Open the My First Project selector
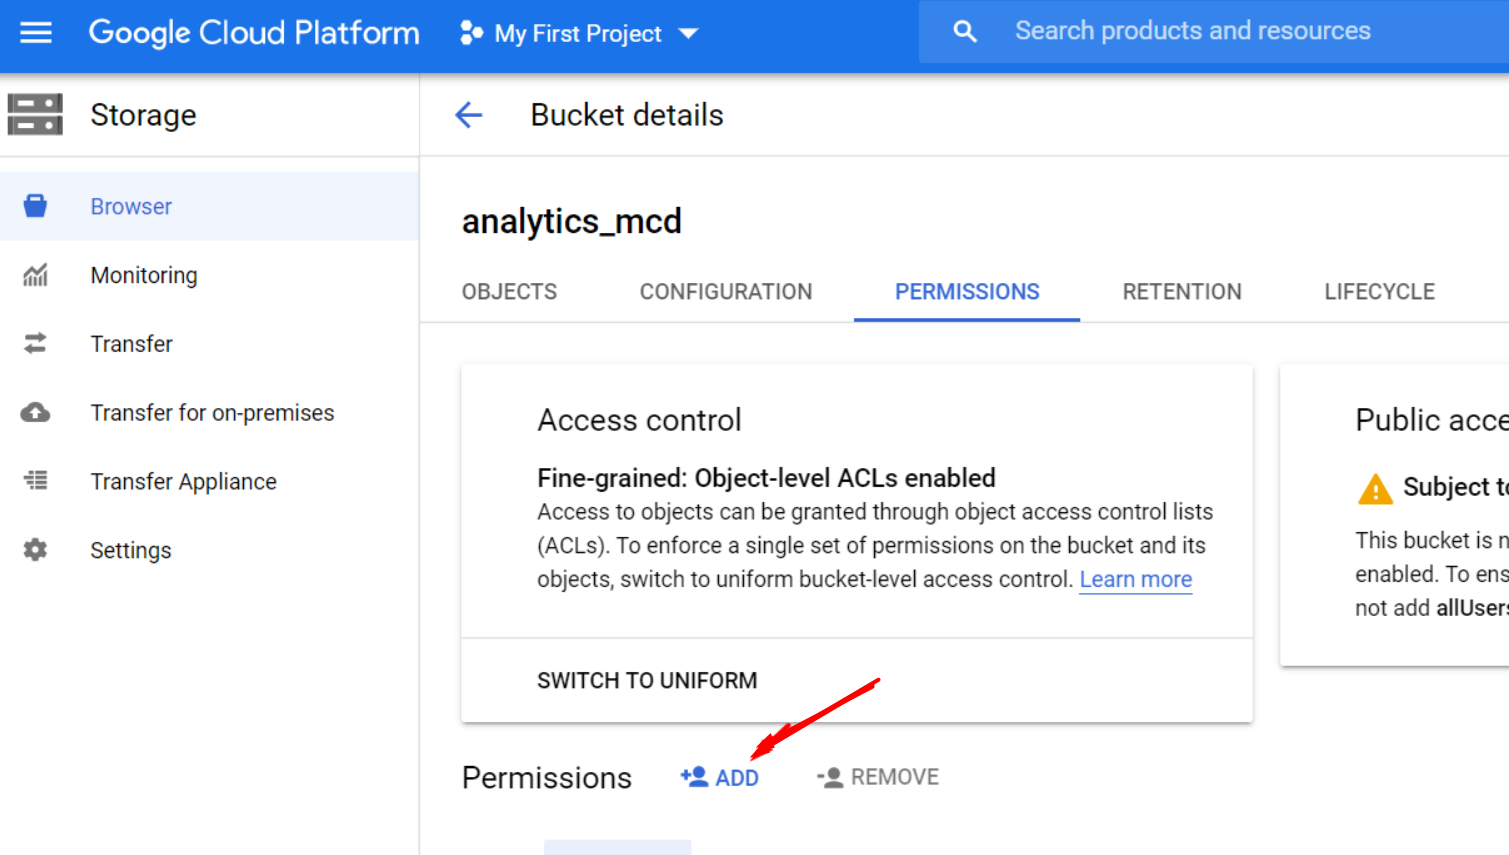The image size is (1509, 855). (578, 33)
